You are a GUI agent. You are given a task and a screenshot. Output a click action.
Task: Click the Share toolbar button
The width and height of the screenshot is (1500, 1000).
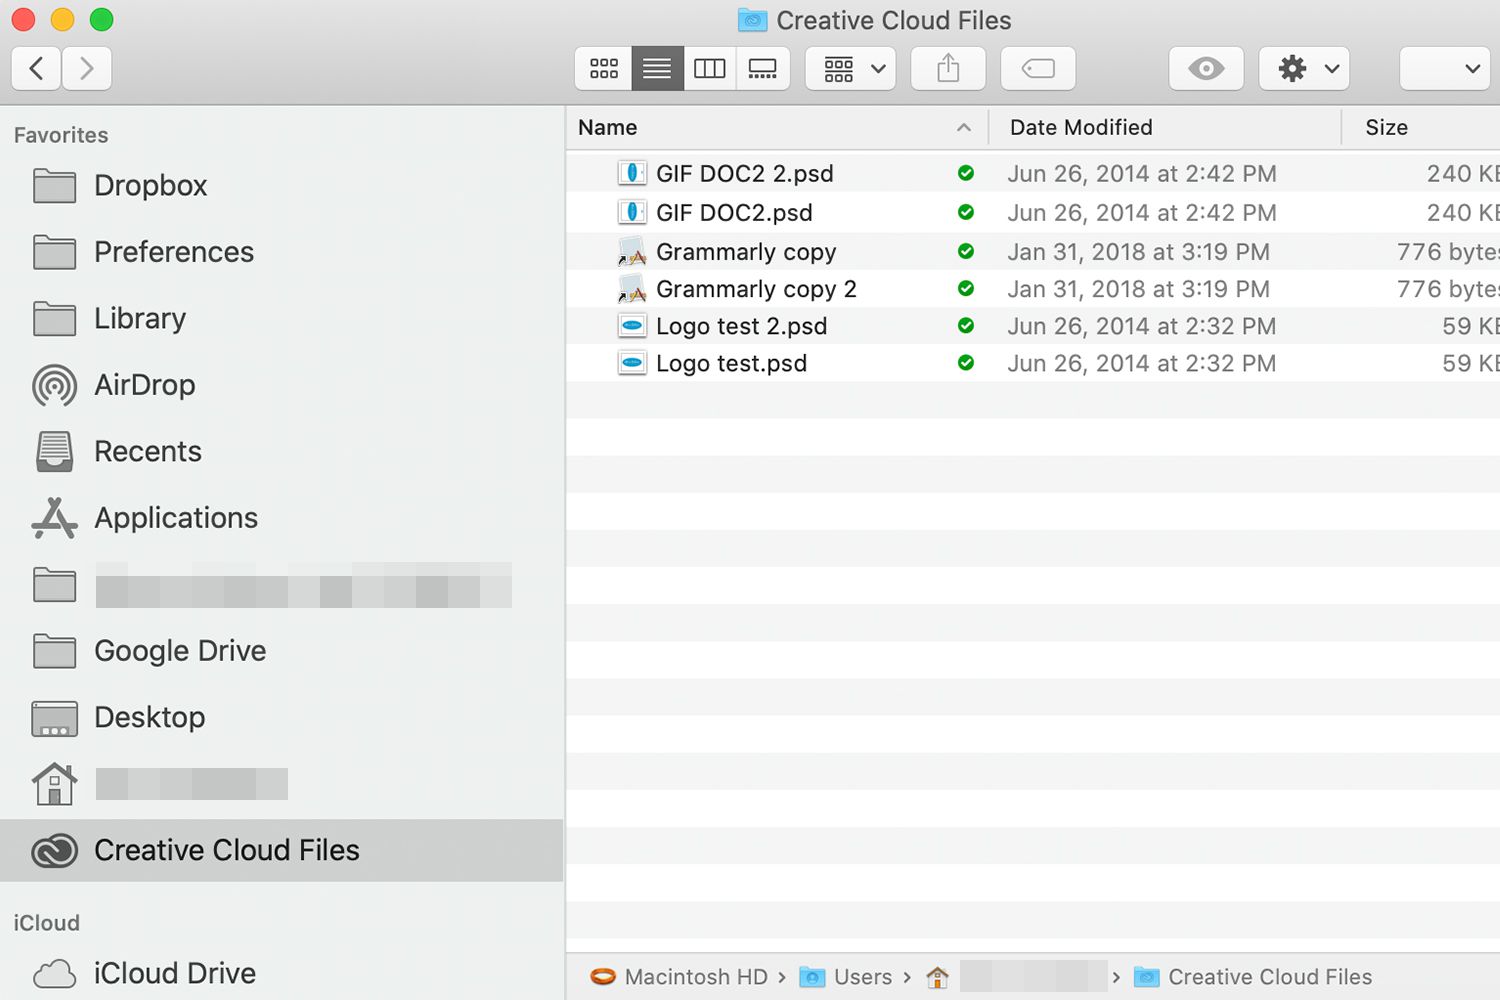948,68
